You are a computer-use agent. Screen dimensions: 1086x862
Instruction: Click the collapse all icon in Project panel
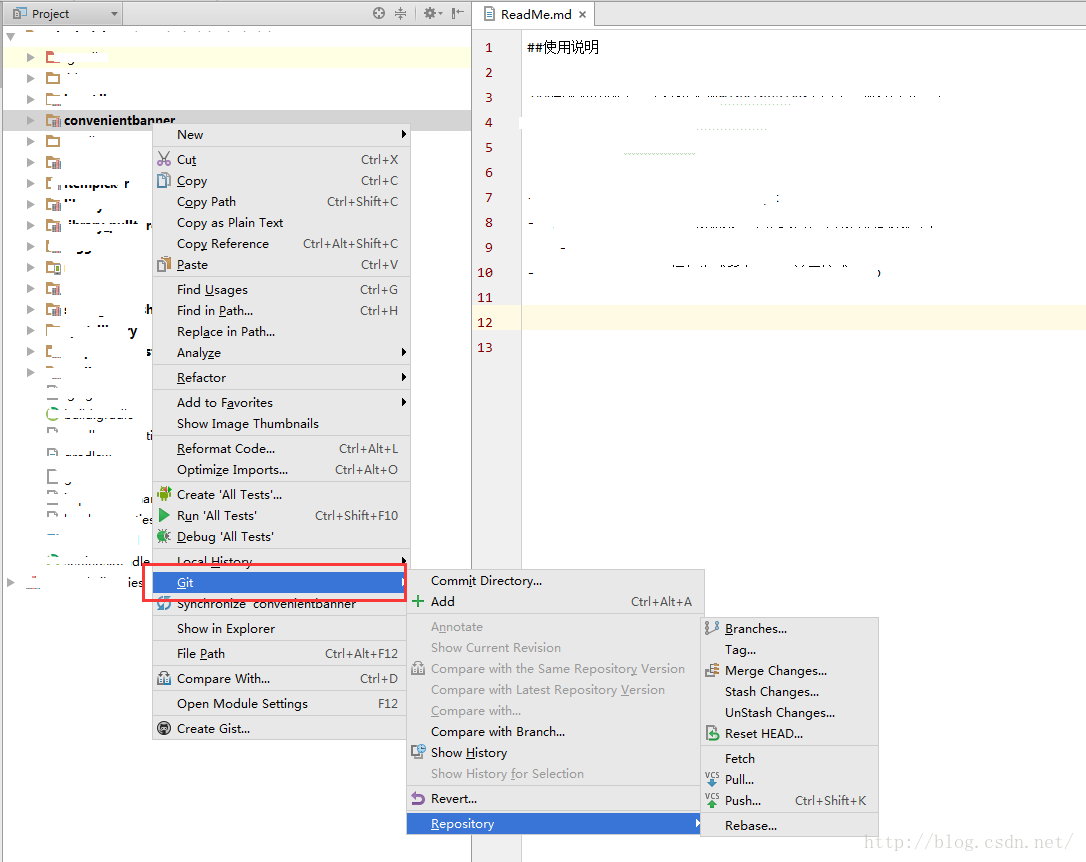[400, 13]
